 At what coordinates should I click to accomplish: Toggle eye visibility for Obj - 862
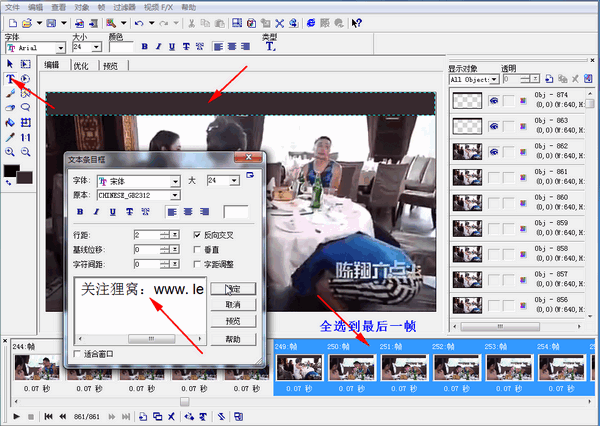(494, 152)
